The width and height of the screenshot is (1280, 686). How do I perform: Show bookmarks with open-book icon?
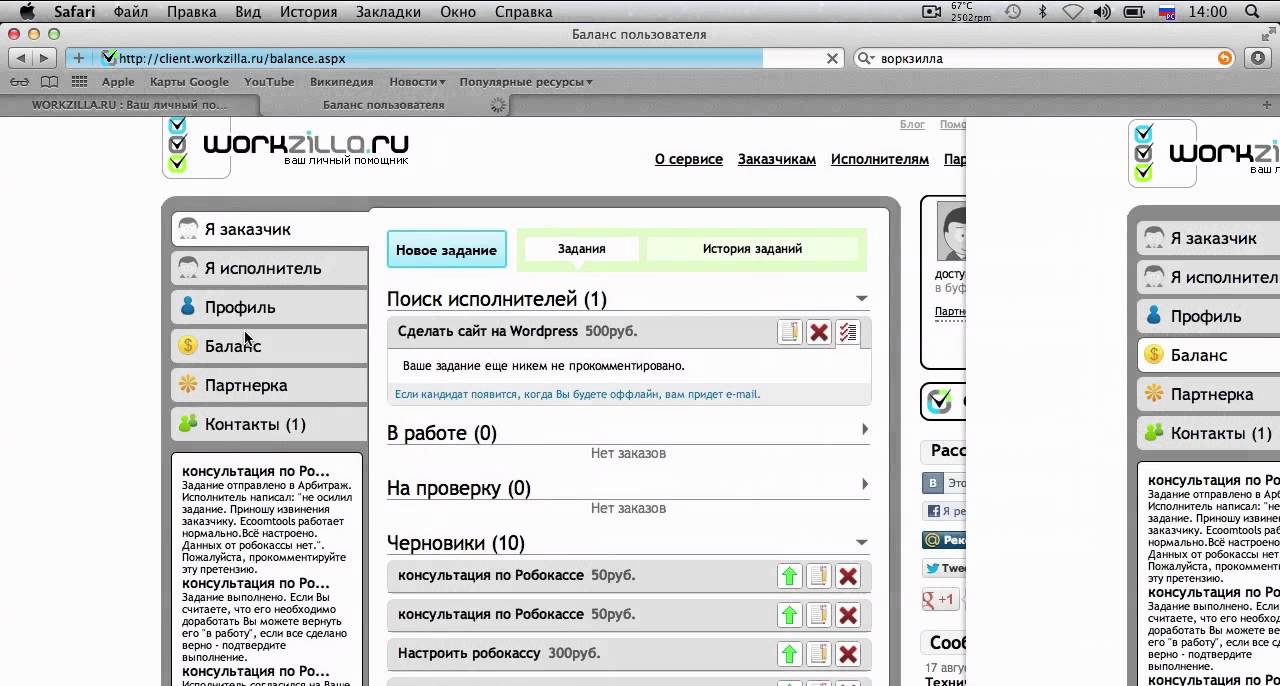(x=50, y=82)
